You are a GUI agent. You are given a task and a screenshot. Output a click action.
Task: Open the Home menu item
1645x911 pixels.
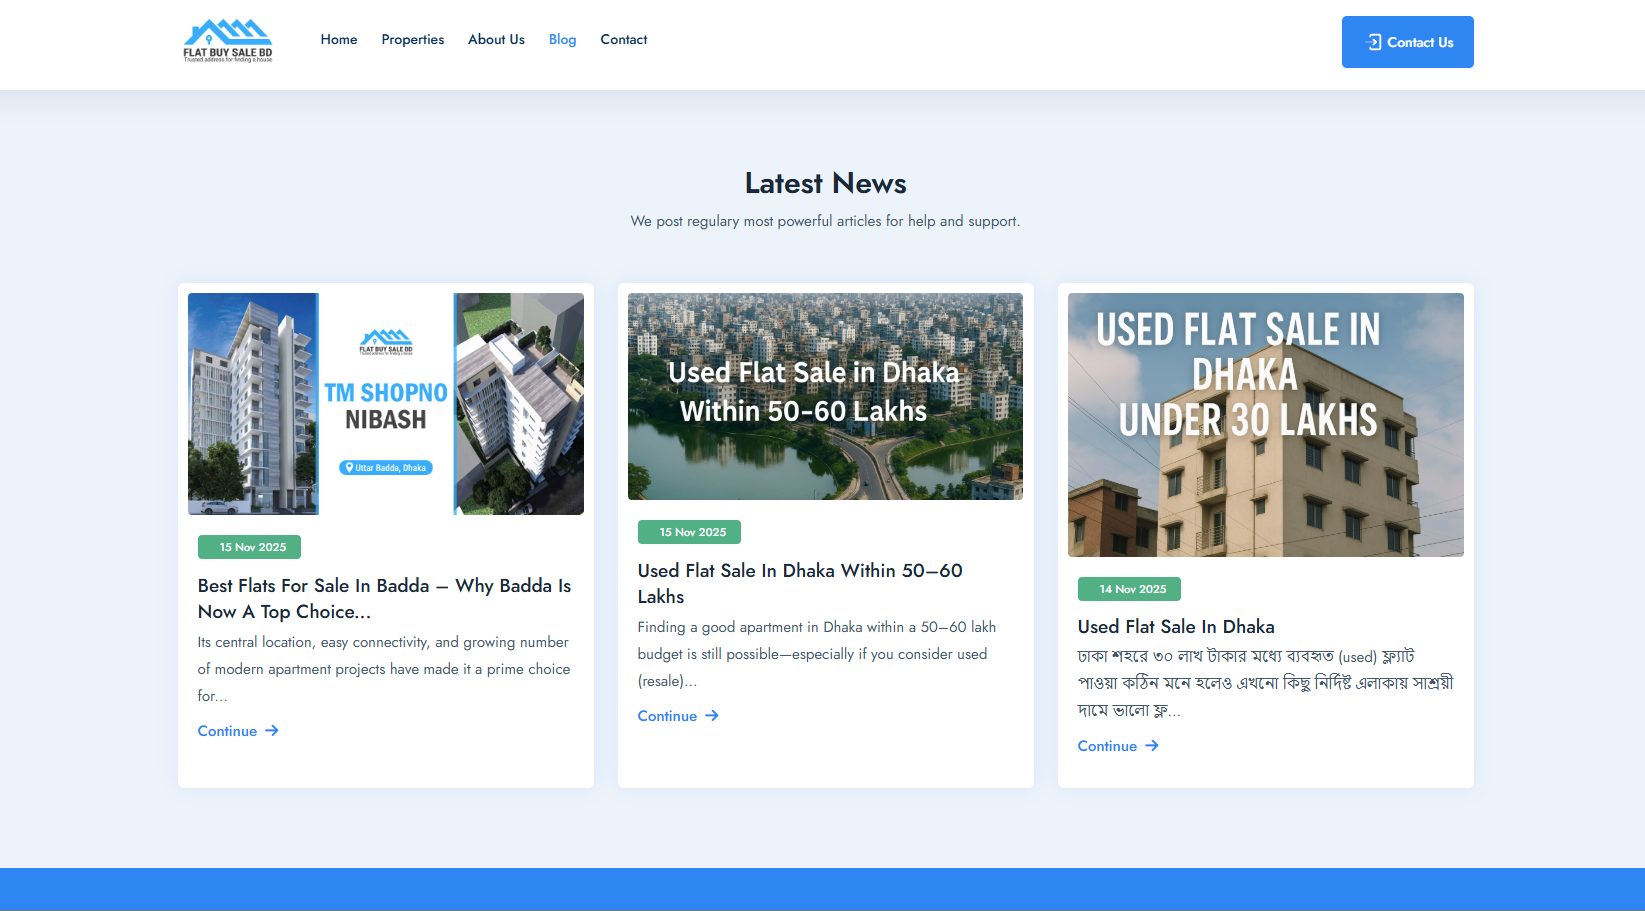tap(338, 40)
